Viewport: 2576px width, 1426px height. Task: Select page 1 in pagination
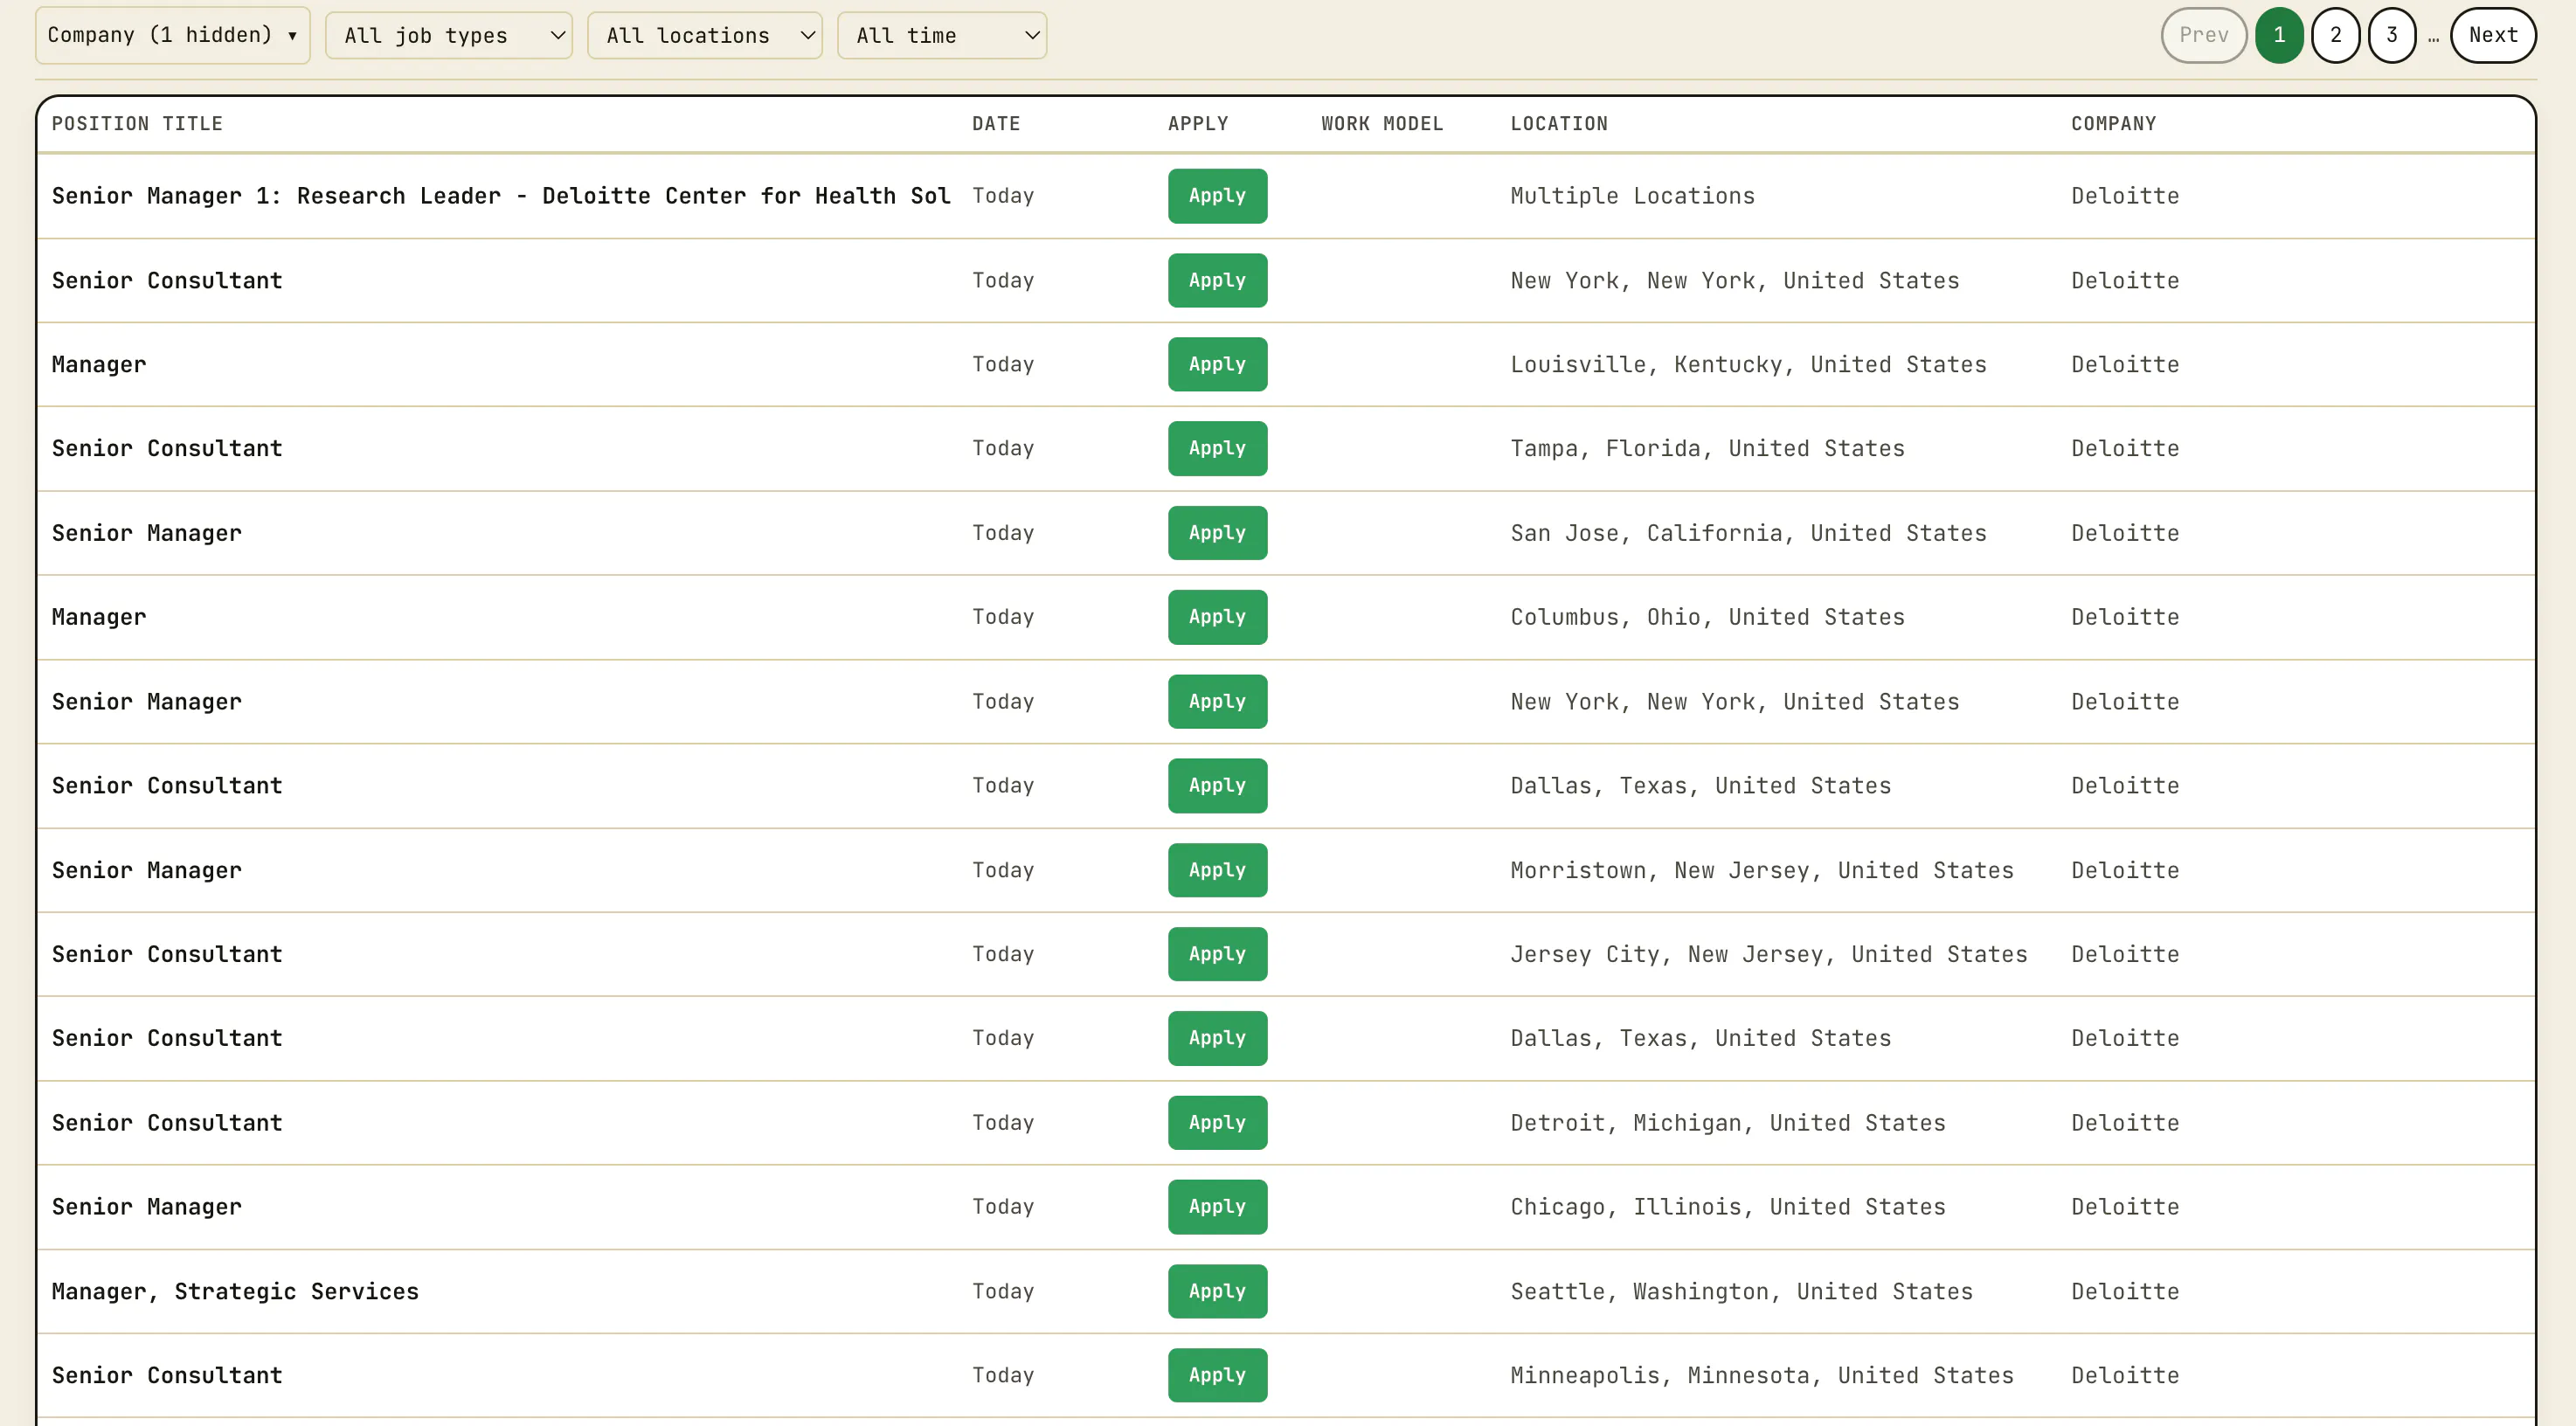click(x=2279, y=35)
